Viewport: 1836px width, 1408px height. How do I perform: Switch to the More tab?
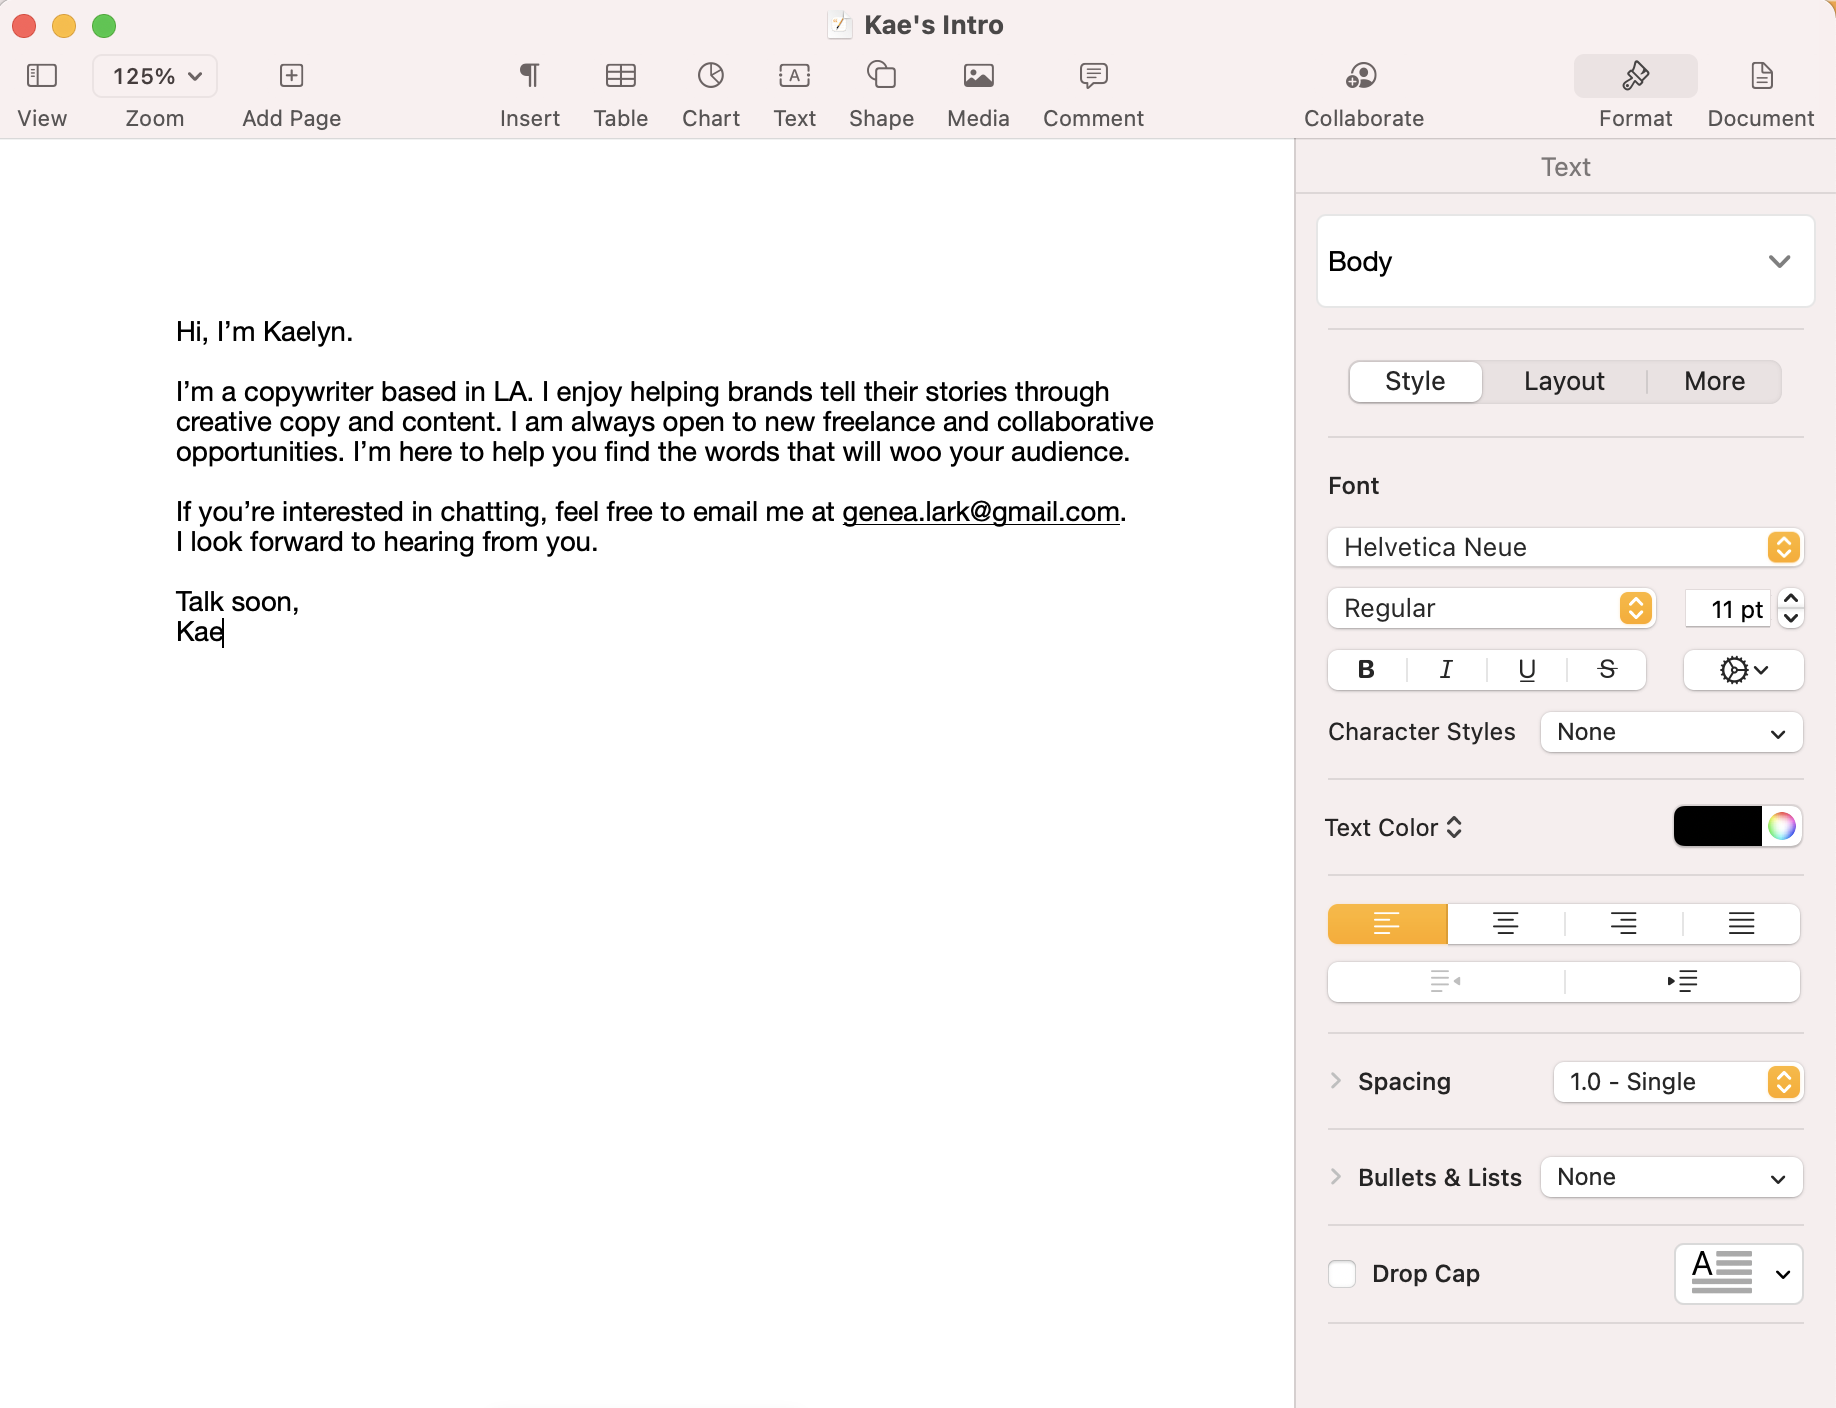coord(1714,381)
